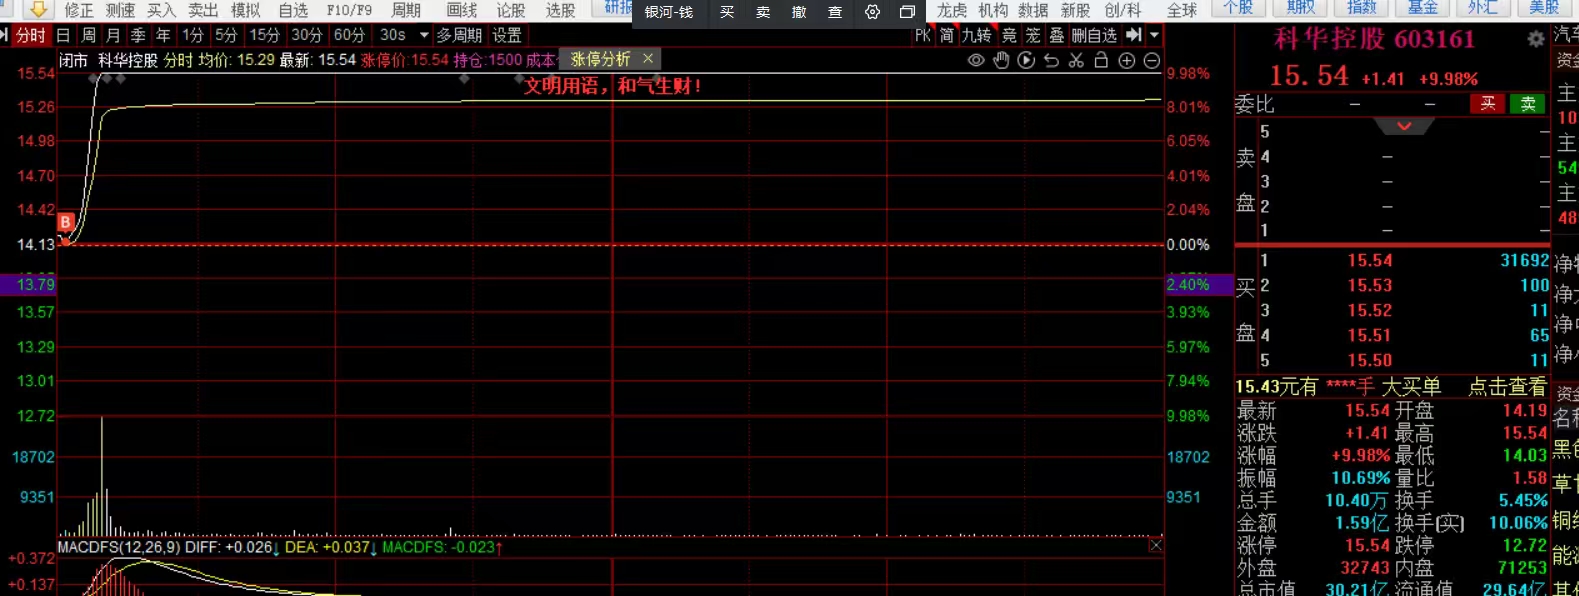
Task: Switch to the 外汇 forex tab
Action: tap(1482, 7)
